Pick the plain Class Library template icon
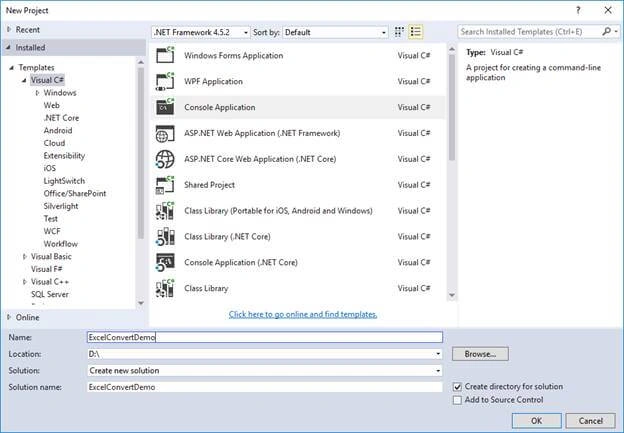This screenshot has width=624, height=433. pyautogui.click(x=165, y=289)
